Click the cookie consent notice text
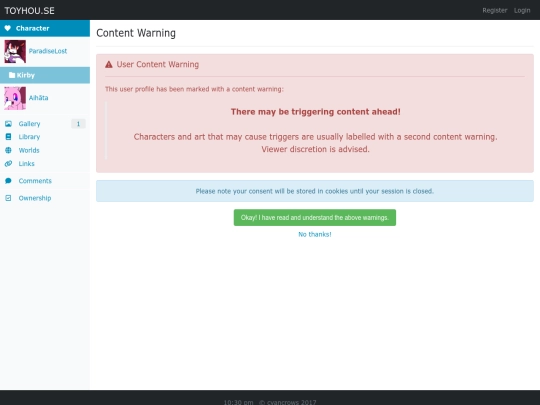This screenshot has height=405, width=540. 315,191
